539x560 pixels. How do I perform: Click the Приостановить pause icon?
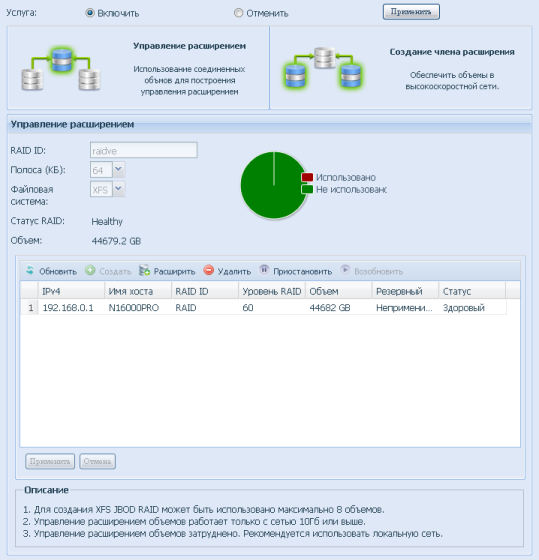pos(264,270)
